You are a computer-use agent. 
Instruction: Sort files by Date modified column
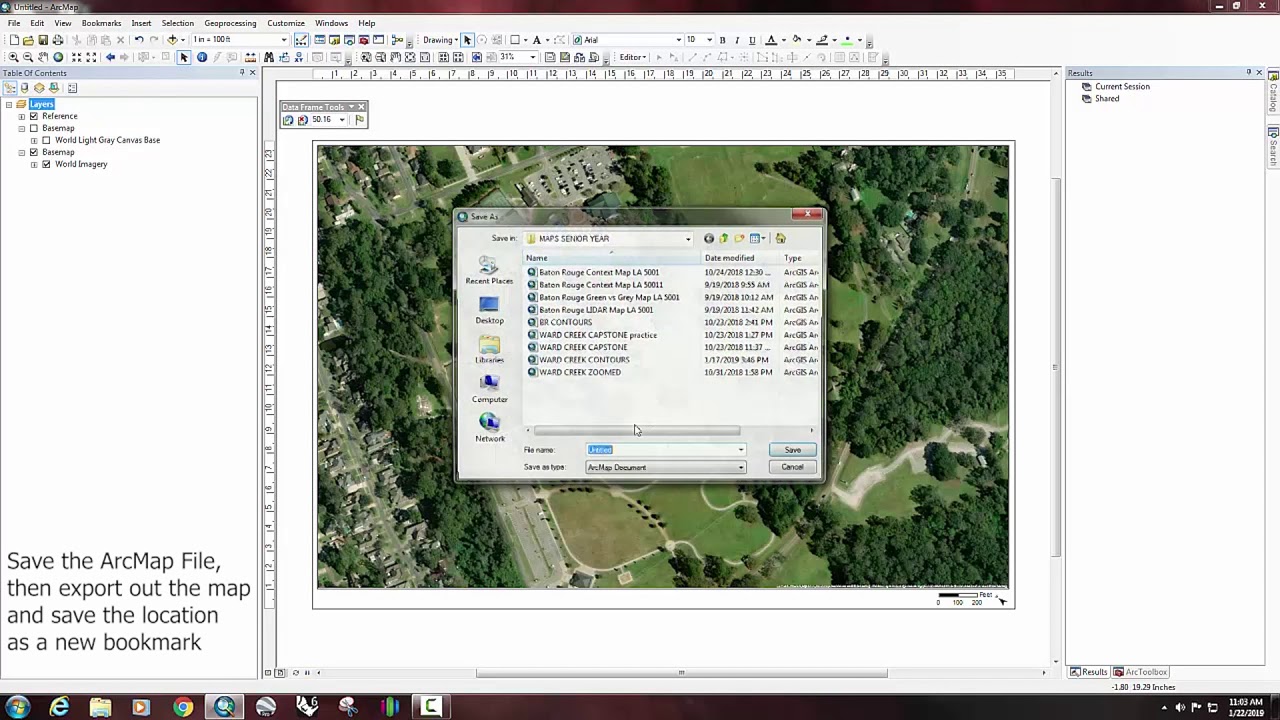tap(740, 258)
